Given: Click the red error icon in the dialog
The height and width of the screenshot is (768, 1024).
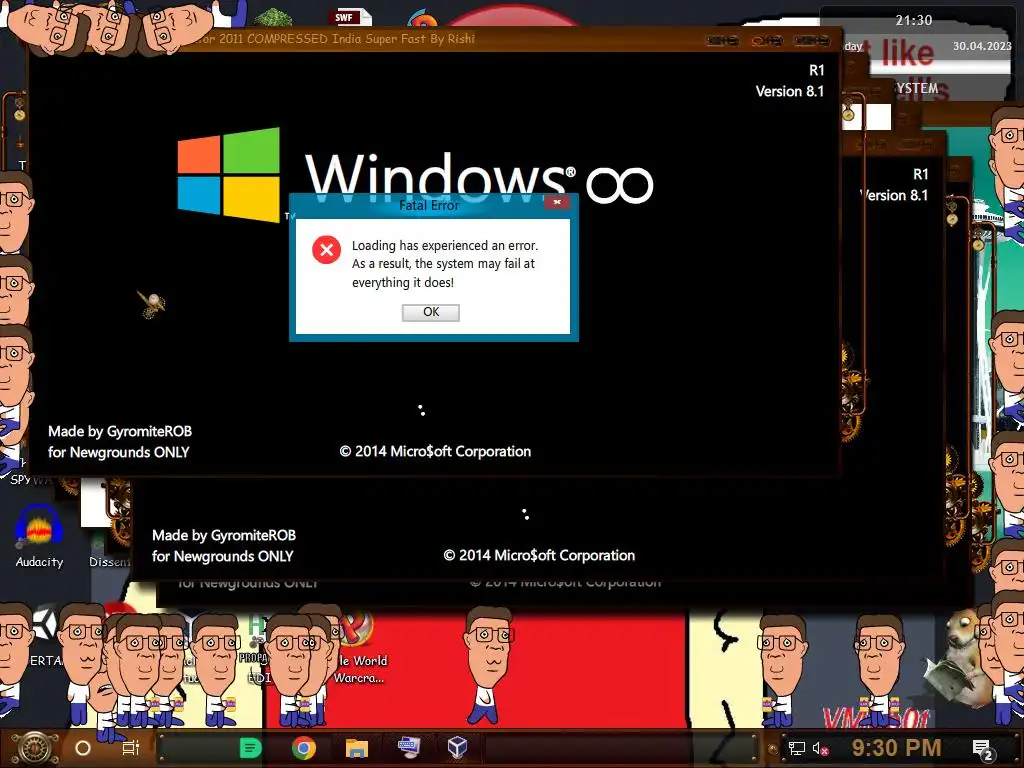Looking at the screenshot, I should coord(327,249).
